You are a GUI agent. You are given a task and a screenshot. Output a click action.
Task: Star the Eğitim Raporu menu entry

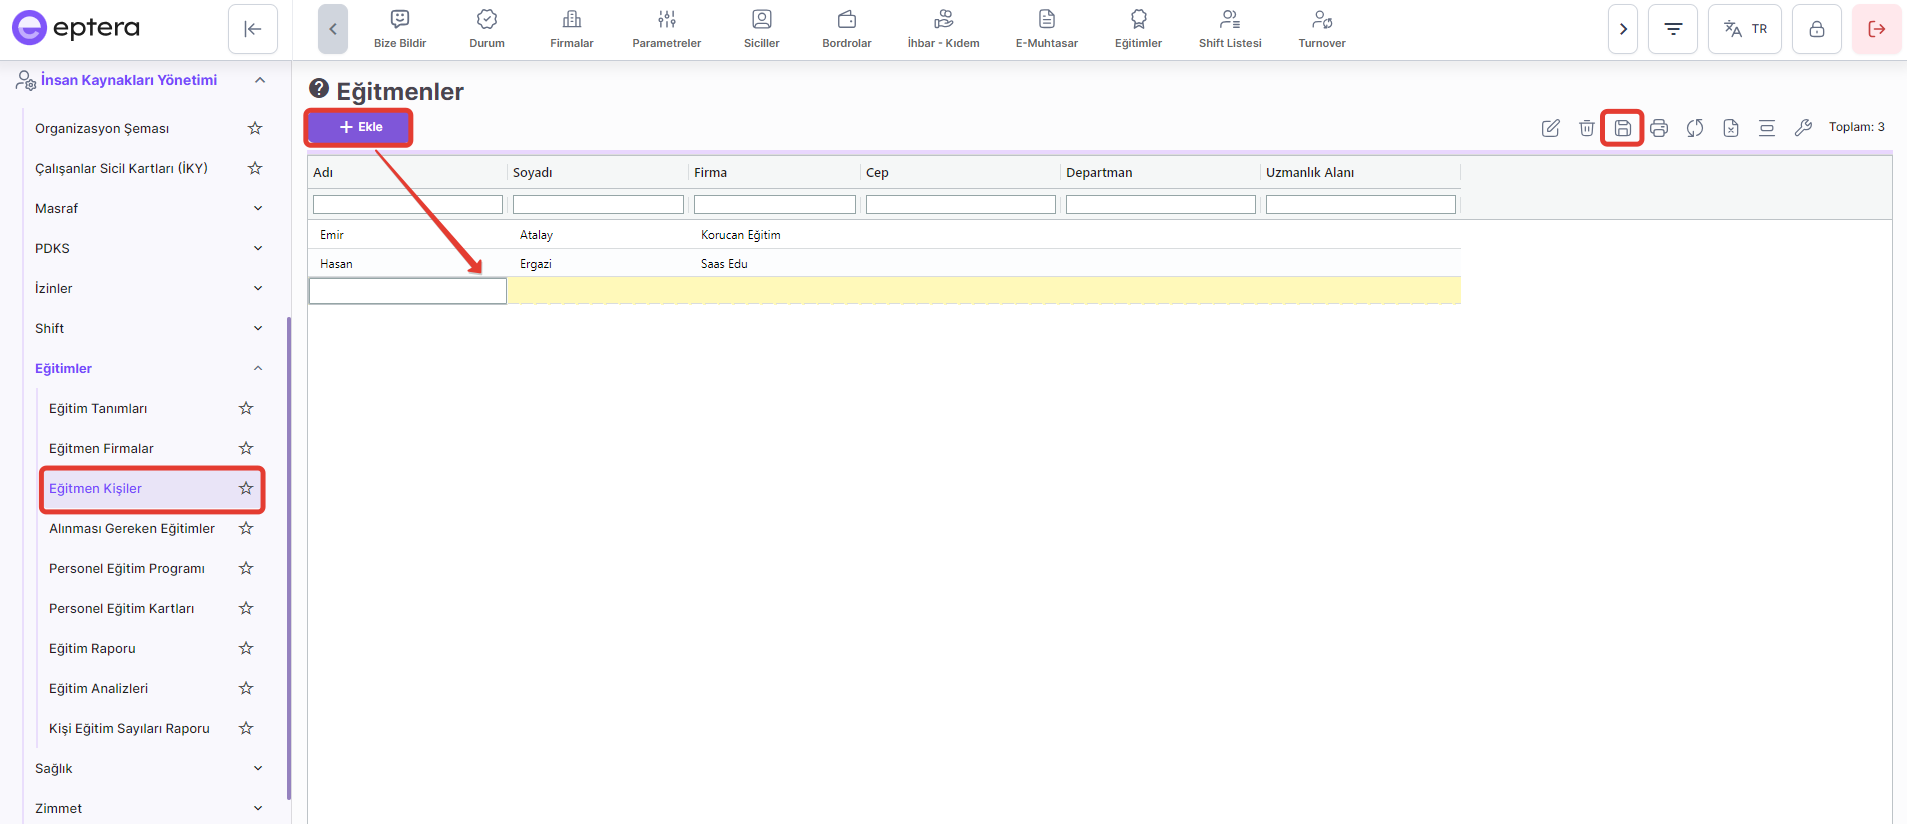pos(246,648)
